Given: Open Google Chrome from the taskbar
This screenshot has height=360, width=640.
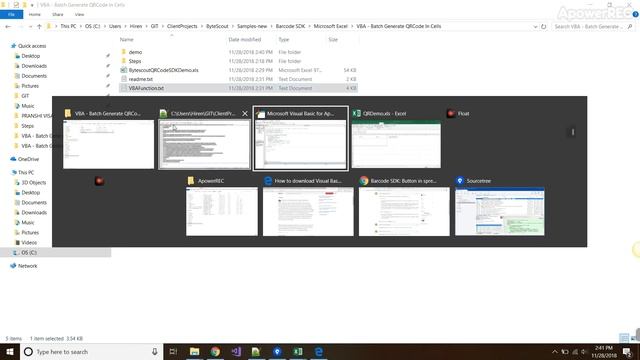Looking at the screenshot, I should coord(215,351).
